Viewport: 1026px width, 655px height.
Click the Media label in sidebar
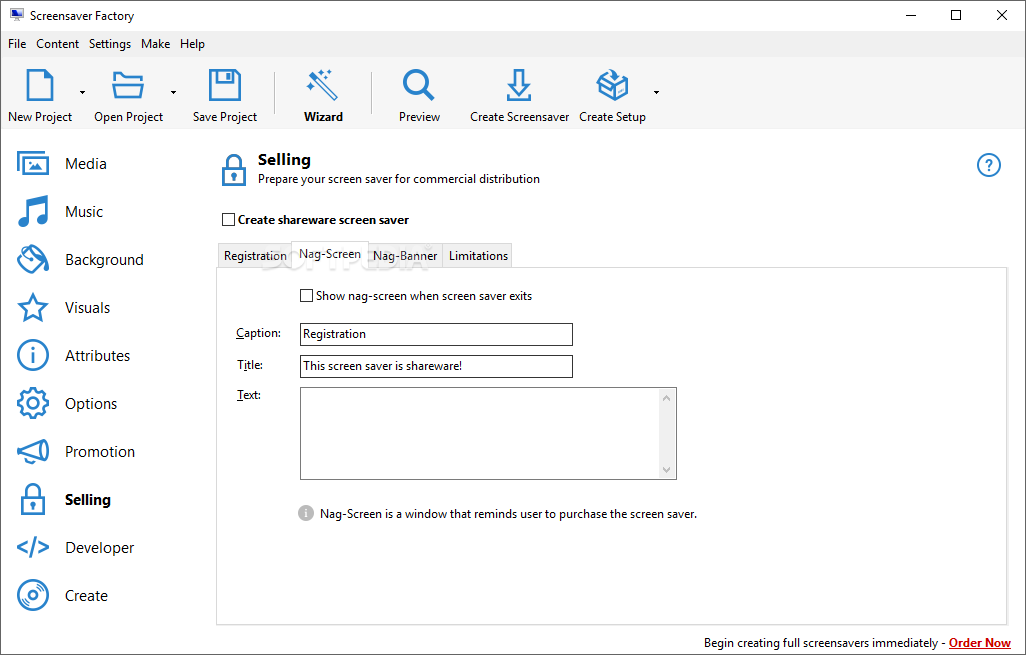[86, 164]
